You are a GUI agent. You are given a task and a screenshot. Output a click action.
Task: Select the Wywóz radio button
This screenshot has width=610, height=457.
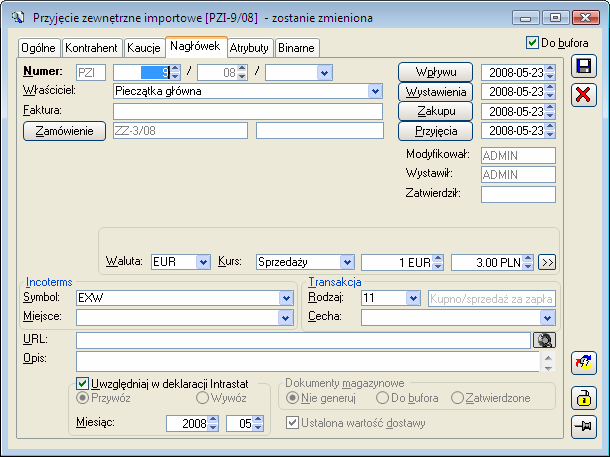tap(202, 398)
